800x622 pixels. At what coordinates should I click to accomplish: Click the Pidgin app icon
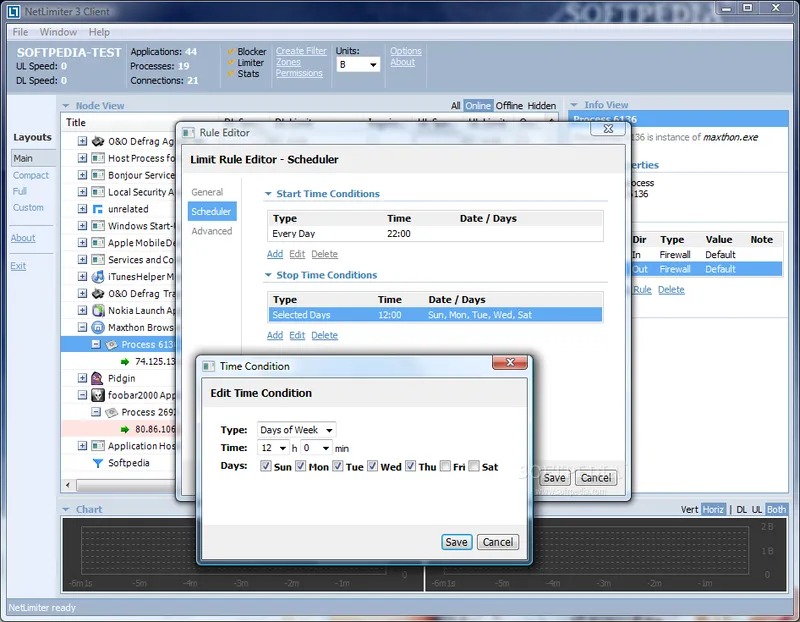pyautogui.click(x=97, y=378)
